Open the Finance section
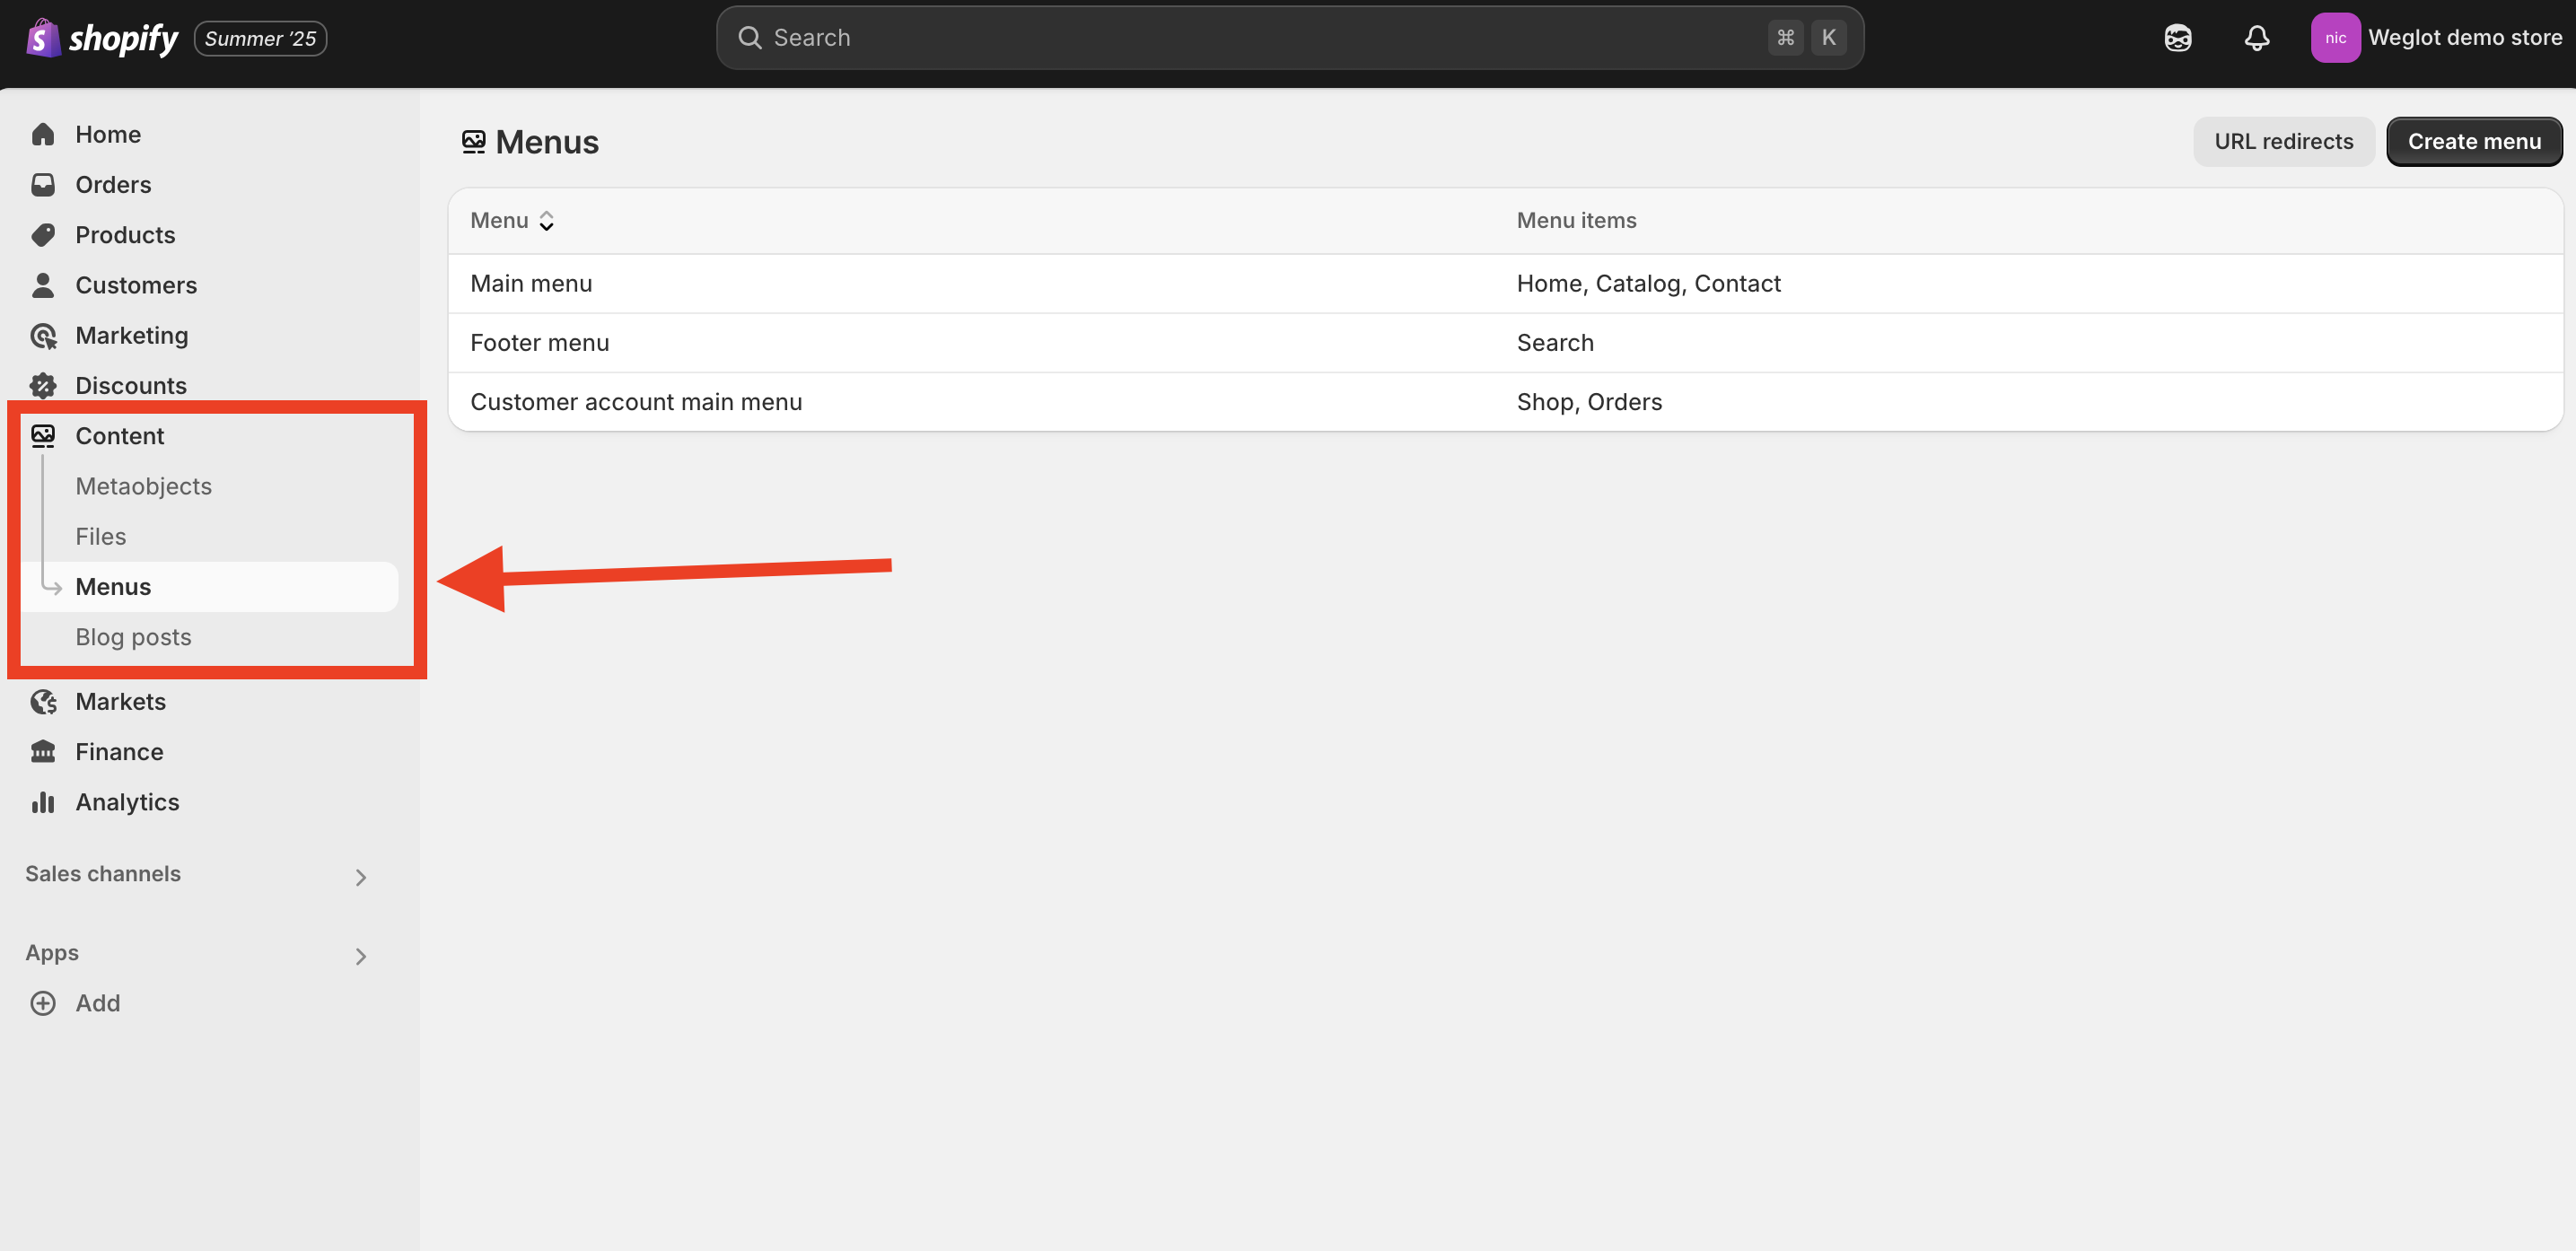This screenshot has width=2576, height=1251. point(119,752)
